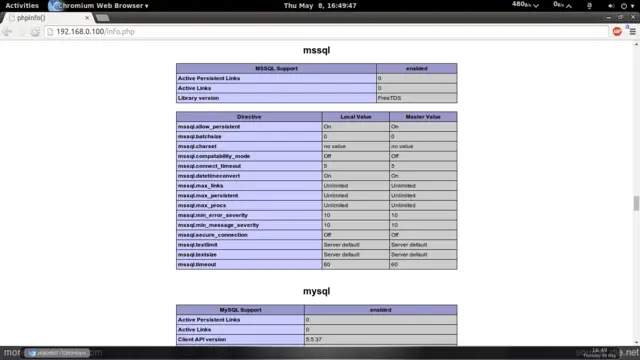Image resolution: width=640 pixels, height=360 pixels.
Task: Click the download speed indicator 480
Action: (525, 5)
